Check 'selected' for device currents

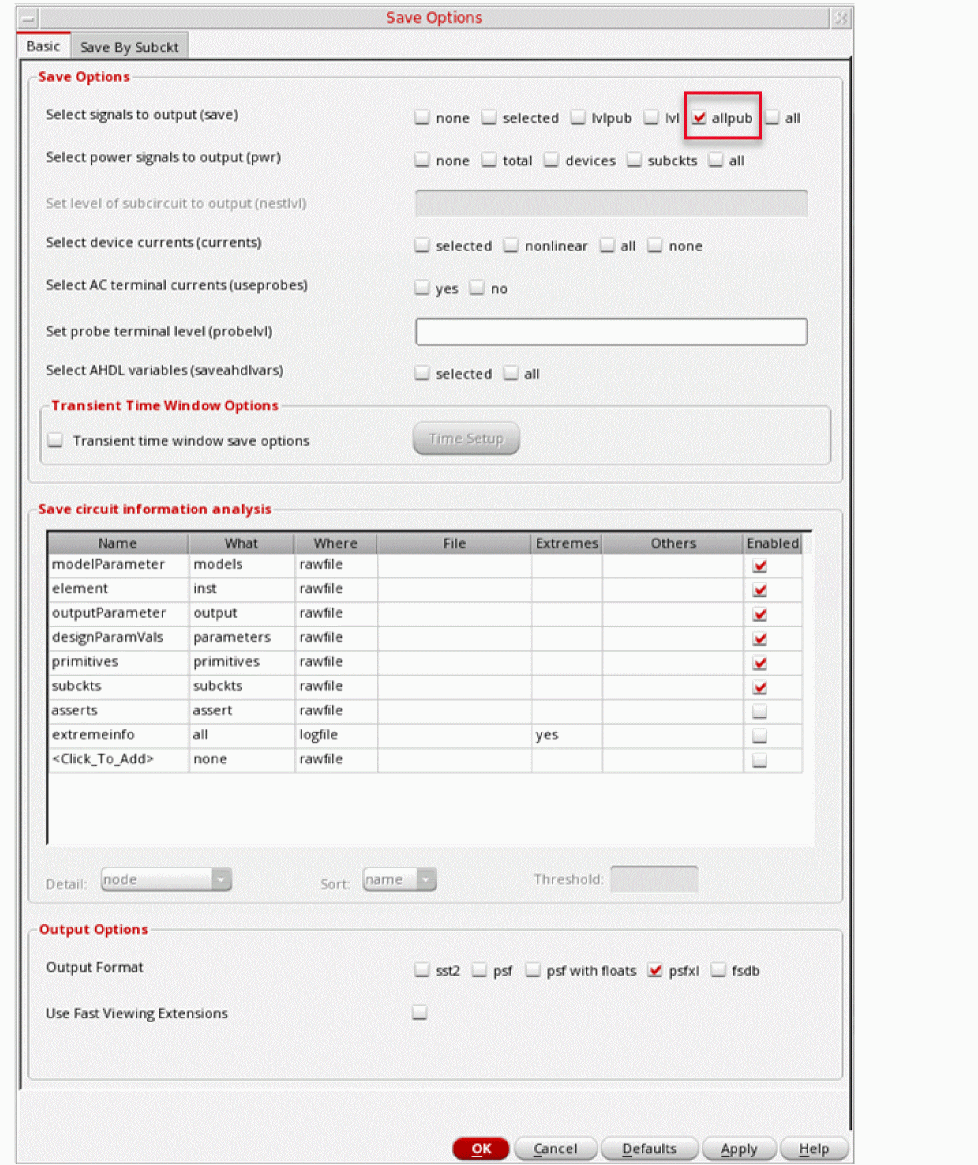pos(422,245)
